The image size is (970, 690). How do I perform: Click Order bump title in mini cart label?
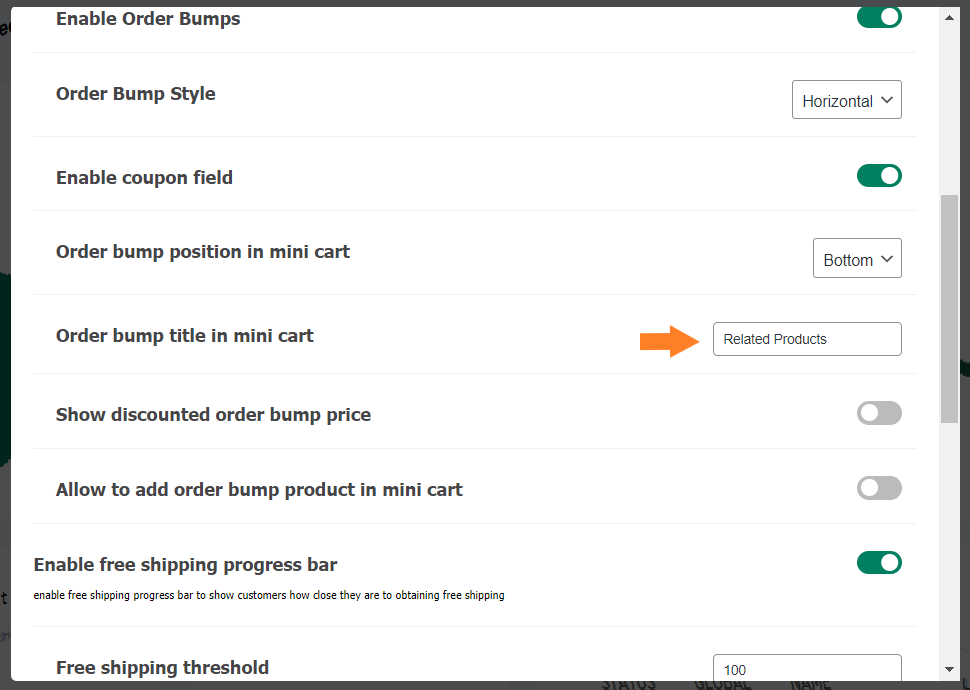(x=184, y=335)
